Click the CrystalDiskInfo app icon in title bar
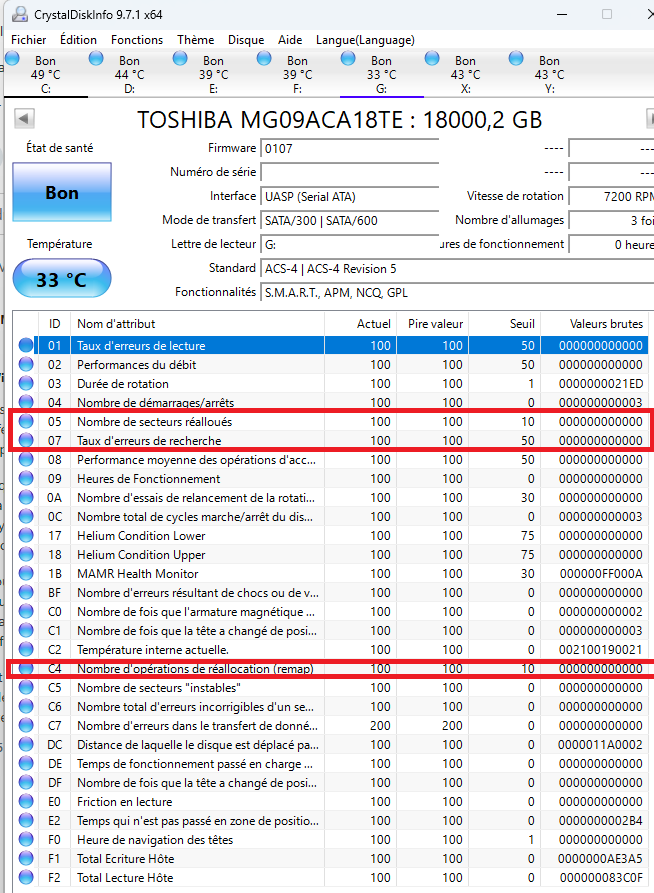The image size is (654, 893). pyautogui.click(x=20, y=14)
